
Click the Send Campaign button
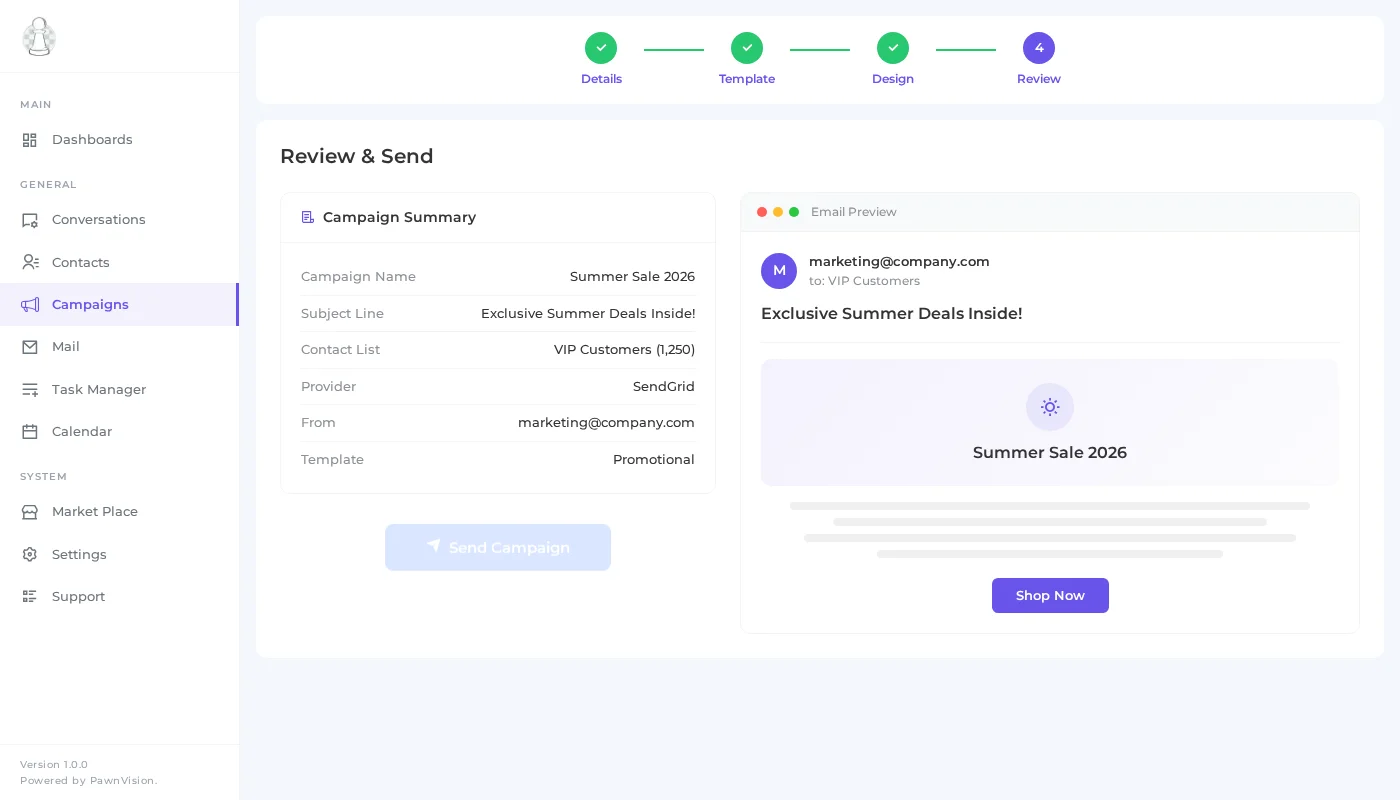[498, 547]
